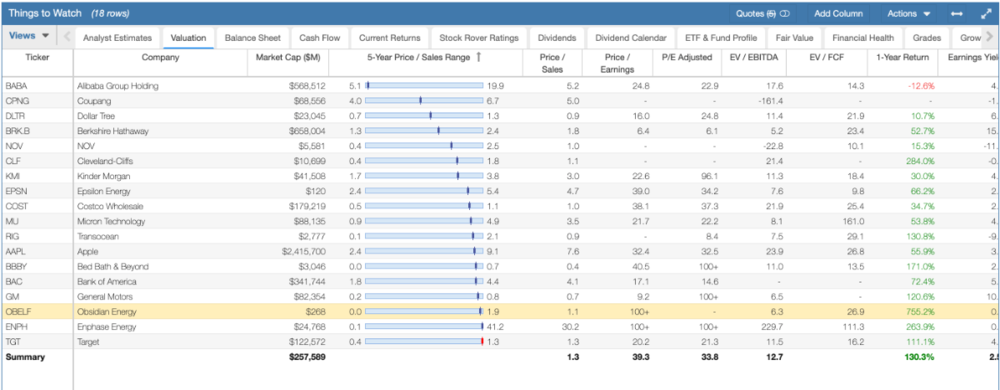The width and height of the screenshot is (1000, 390).
Task: Open the Actions dropdown menu
Action: 908,13
